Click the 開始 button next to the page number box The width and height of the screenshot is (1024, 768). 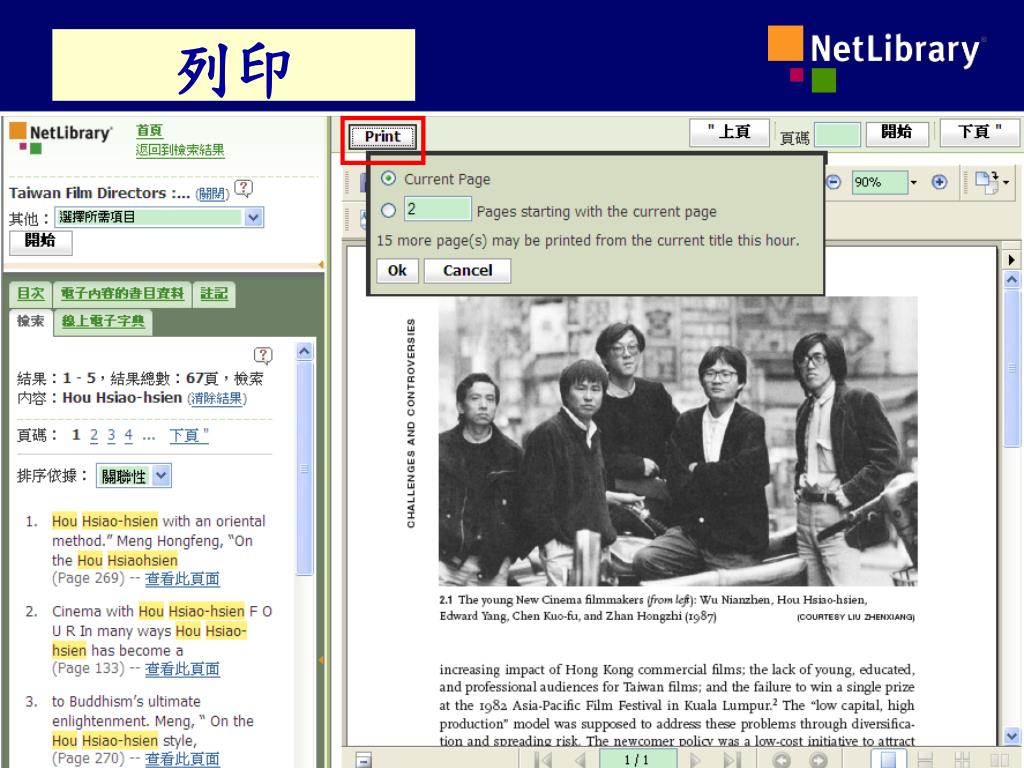coord(897,133)
